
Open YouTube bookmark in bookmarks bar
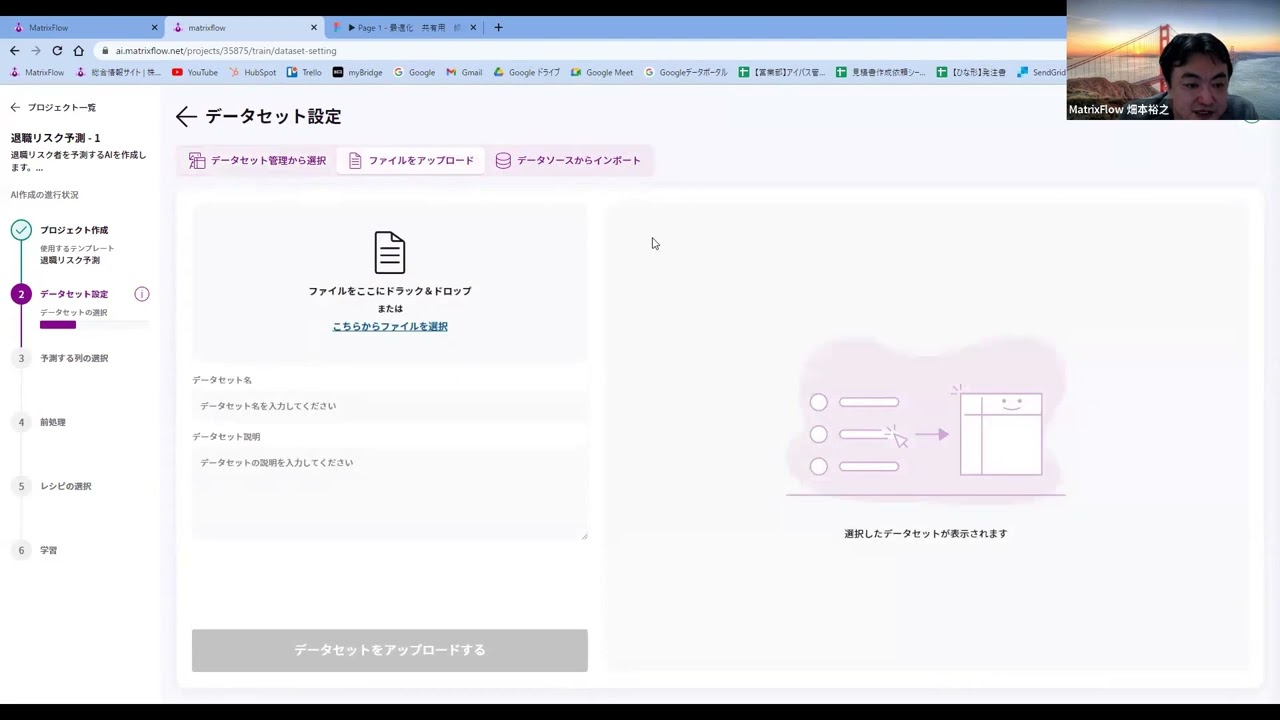pyautogui.click(x=194, y=72)
